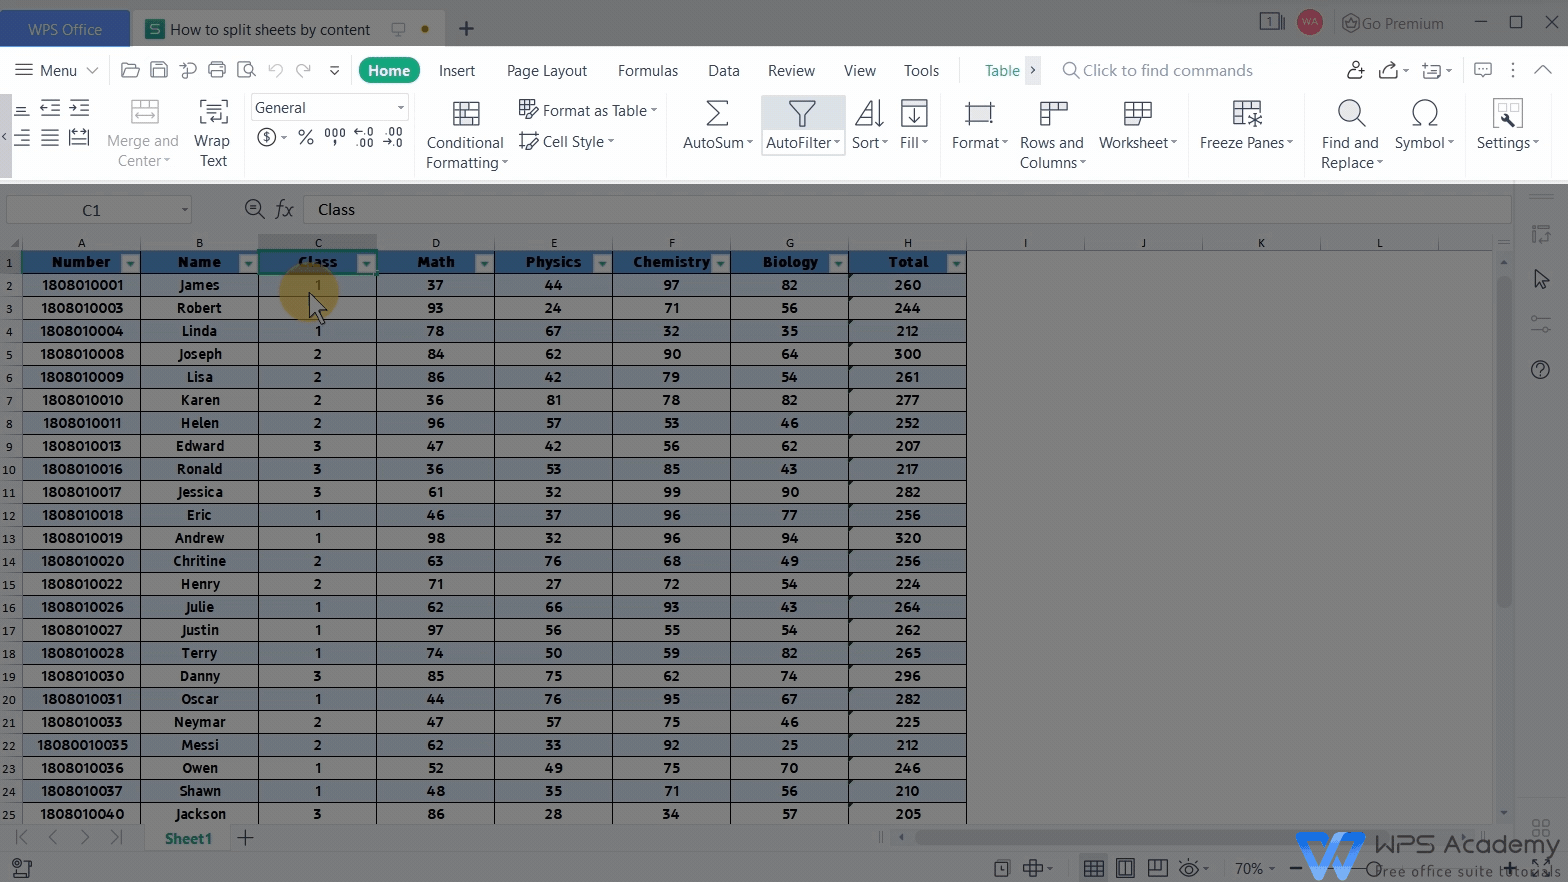Toggle the AutoFilter funnel button
This screenshot has height=882, width=1568.
tap(802, 113)
